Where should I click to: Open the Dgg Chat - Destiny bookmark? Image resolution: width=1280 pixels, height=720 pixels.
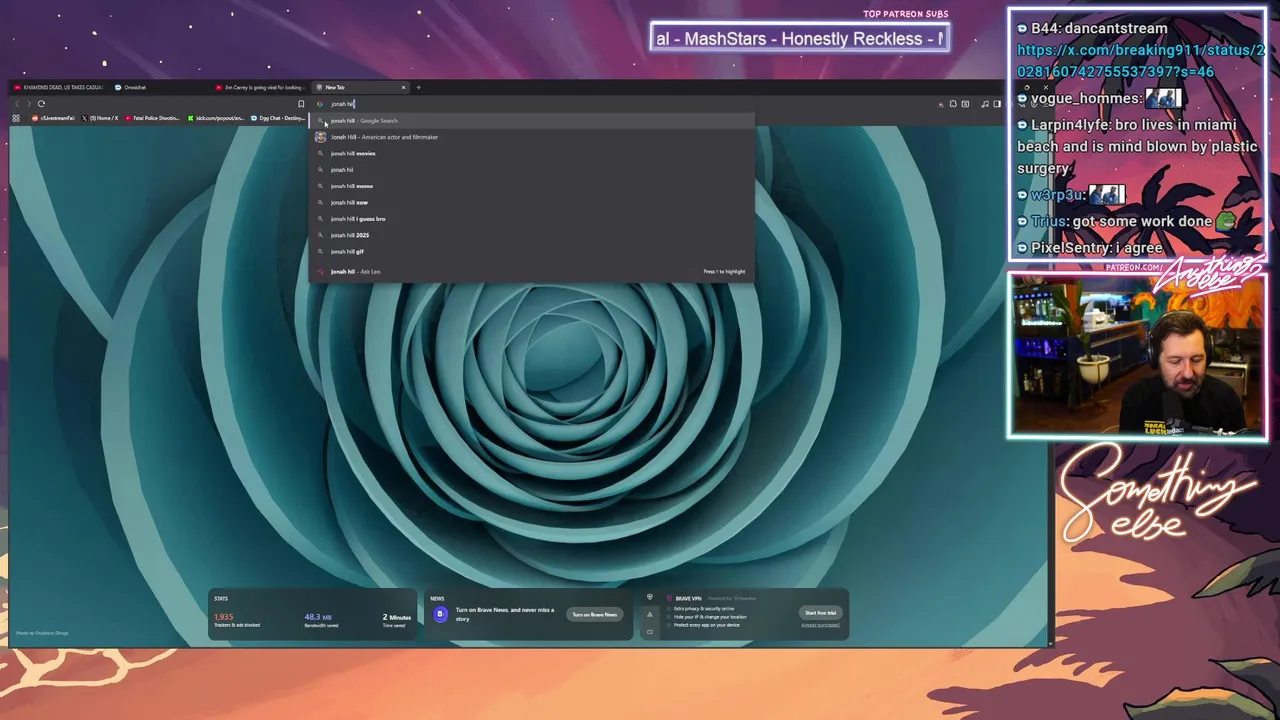click(278, 118)
